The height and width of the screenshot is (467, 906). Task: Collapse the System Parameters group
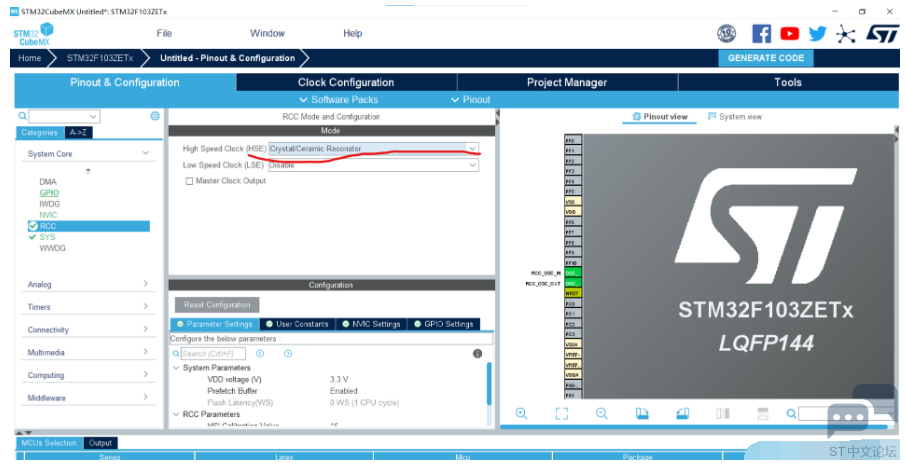[176, 368]
